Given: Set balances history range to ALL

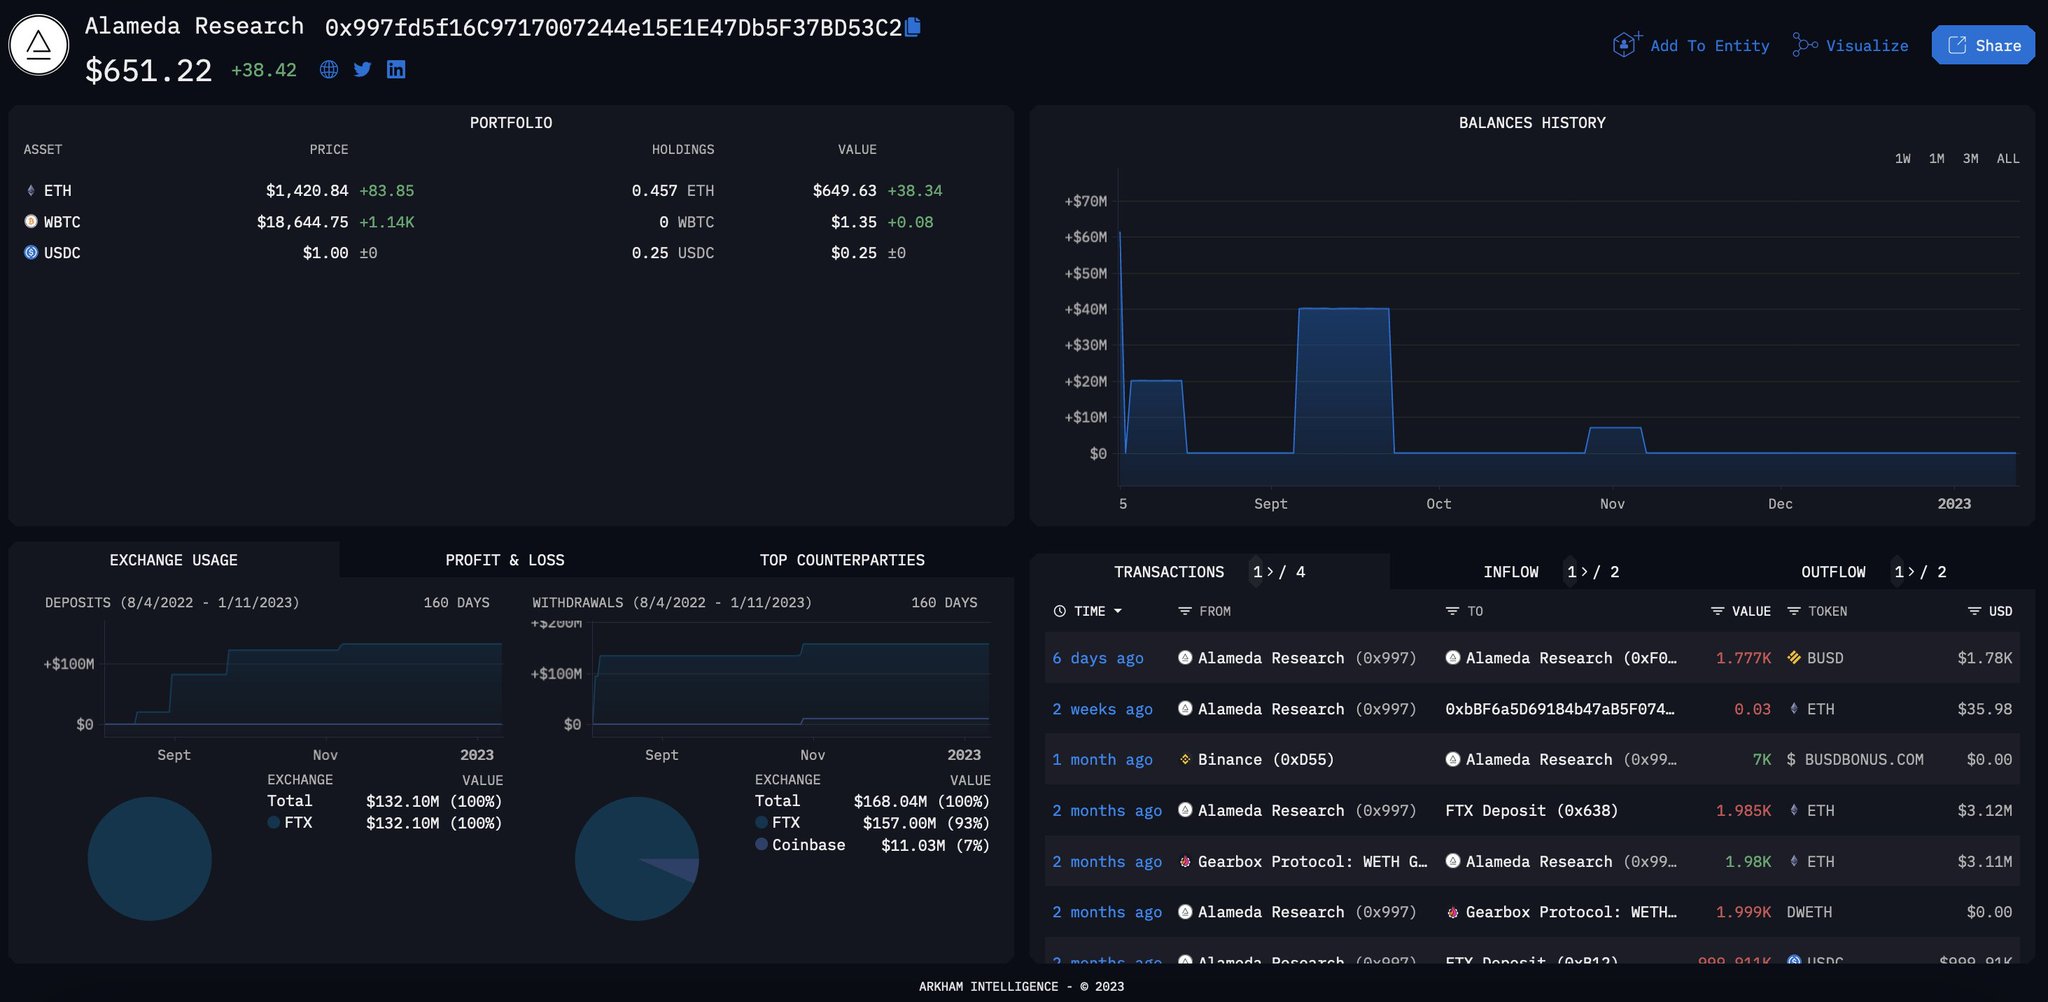Looking at the screenshot, I should pyautogui.click(x=2008, y=158).
